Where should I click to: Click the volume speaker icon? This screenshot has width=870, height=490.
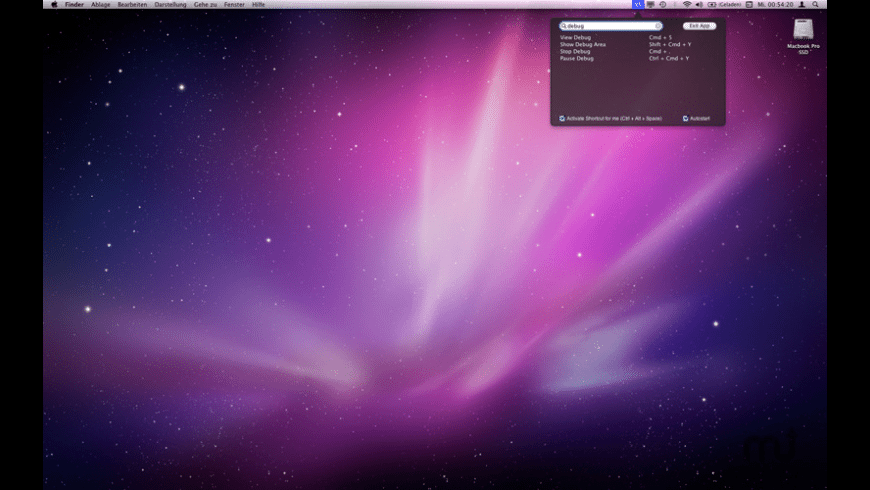[699, 4]
